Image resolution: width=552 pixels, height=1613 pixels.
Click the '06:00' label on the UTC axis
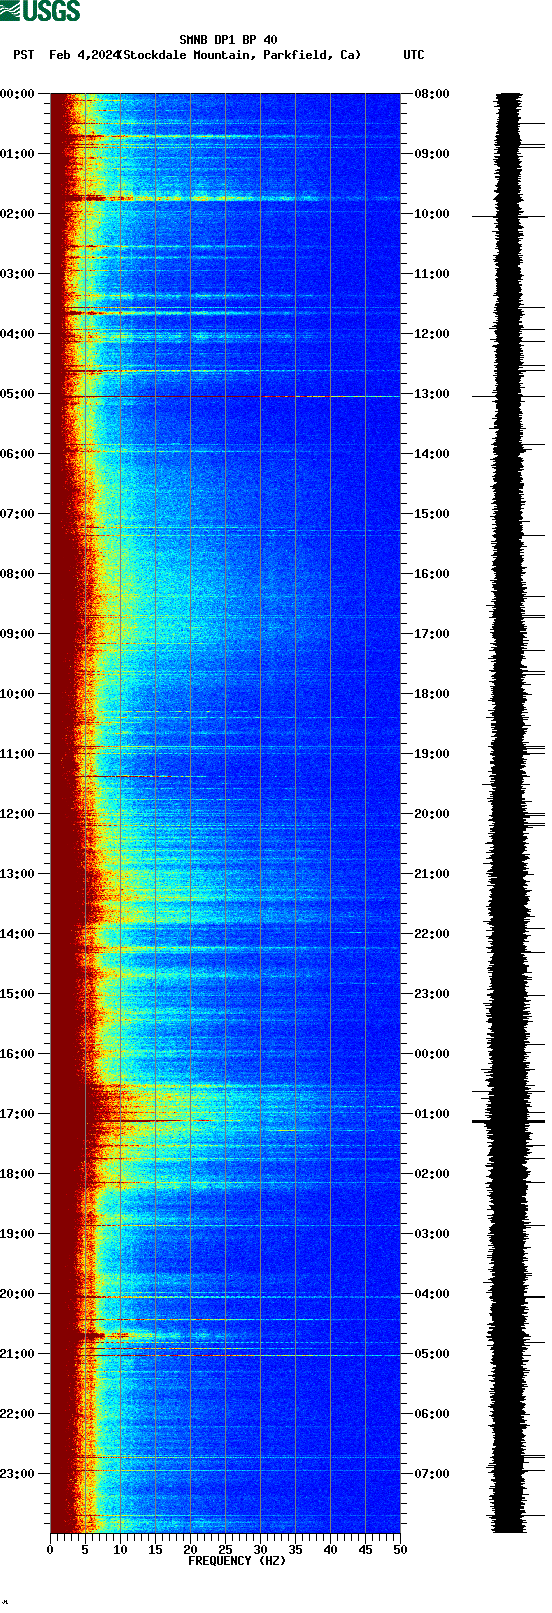point(432,1414)
